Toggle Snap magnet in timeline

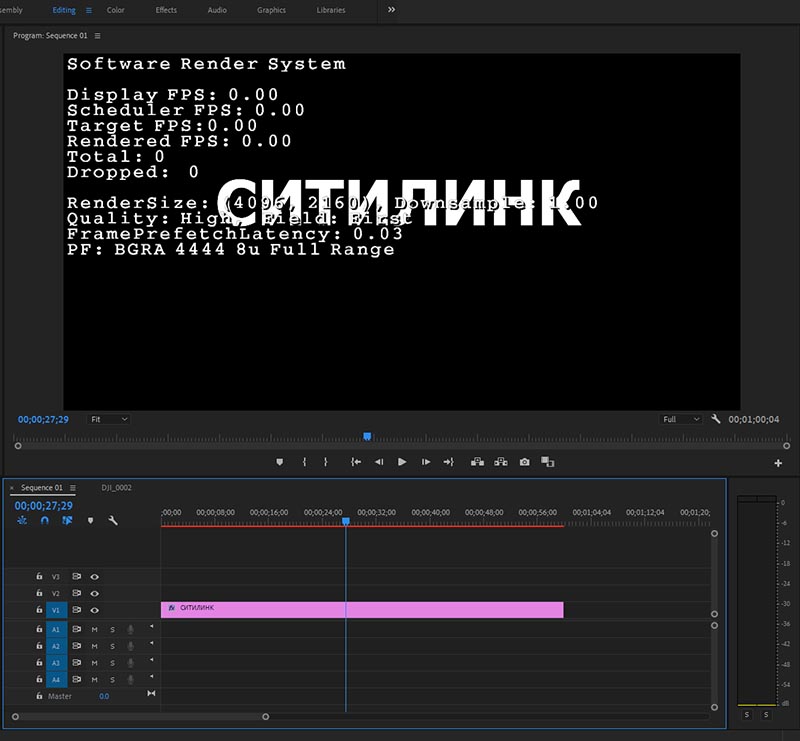pyautogui.click(x=45, y=521)
